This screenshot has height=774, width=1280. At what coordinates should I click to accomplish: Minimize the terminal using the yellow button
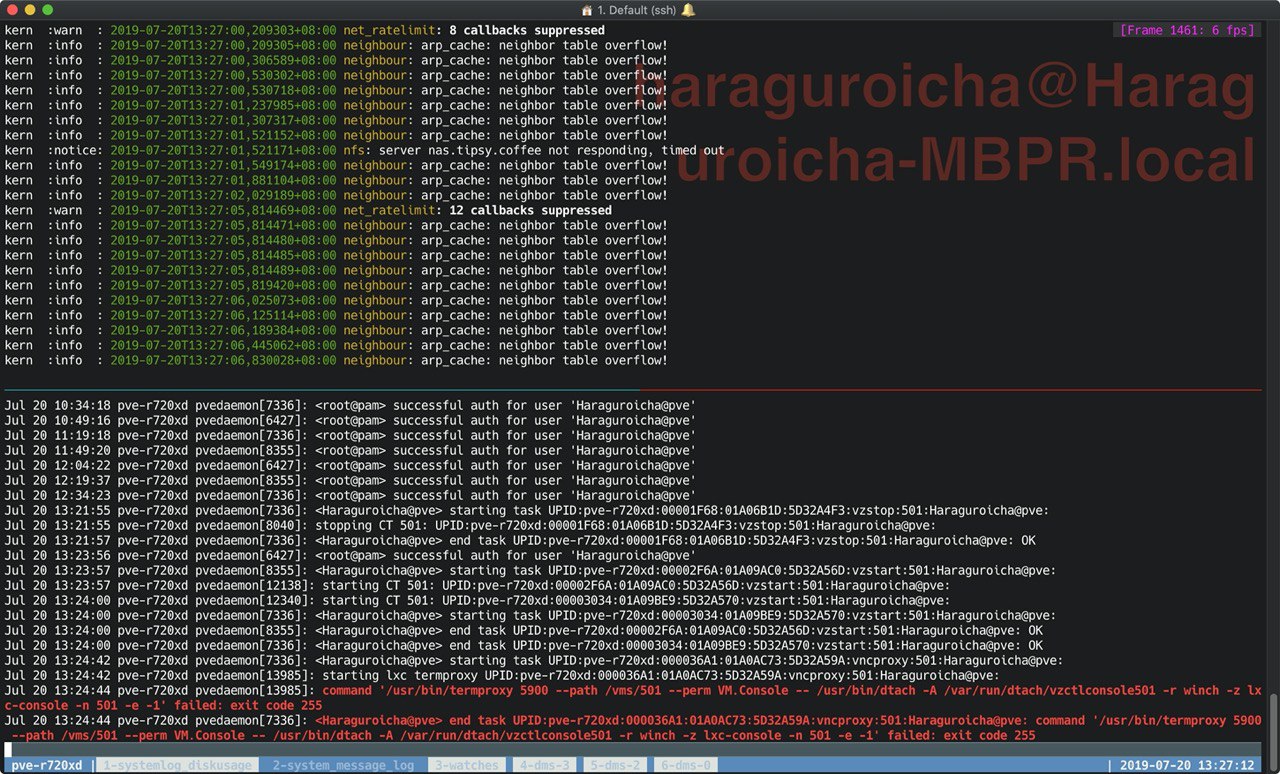(29, 9)
